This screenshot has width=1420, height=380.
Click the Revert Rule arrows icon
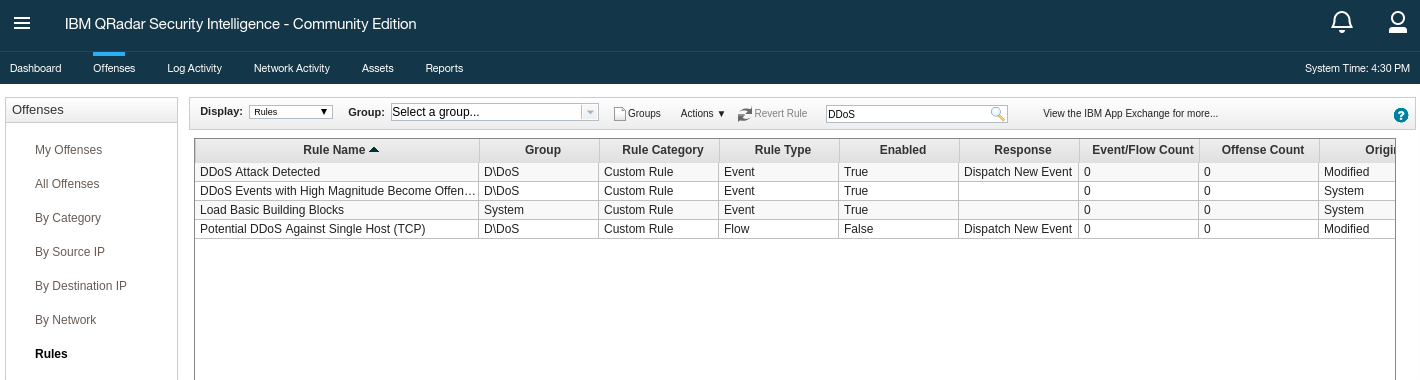click(744, 114)
